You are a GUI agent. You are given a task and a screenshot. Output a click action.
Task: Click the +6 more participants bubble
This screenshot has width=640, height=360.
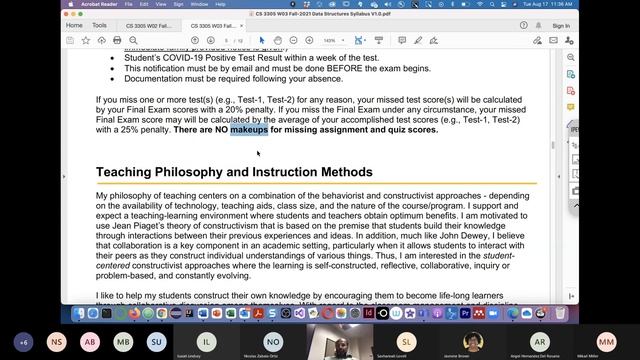click(23, 342)
